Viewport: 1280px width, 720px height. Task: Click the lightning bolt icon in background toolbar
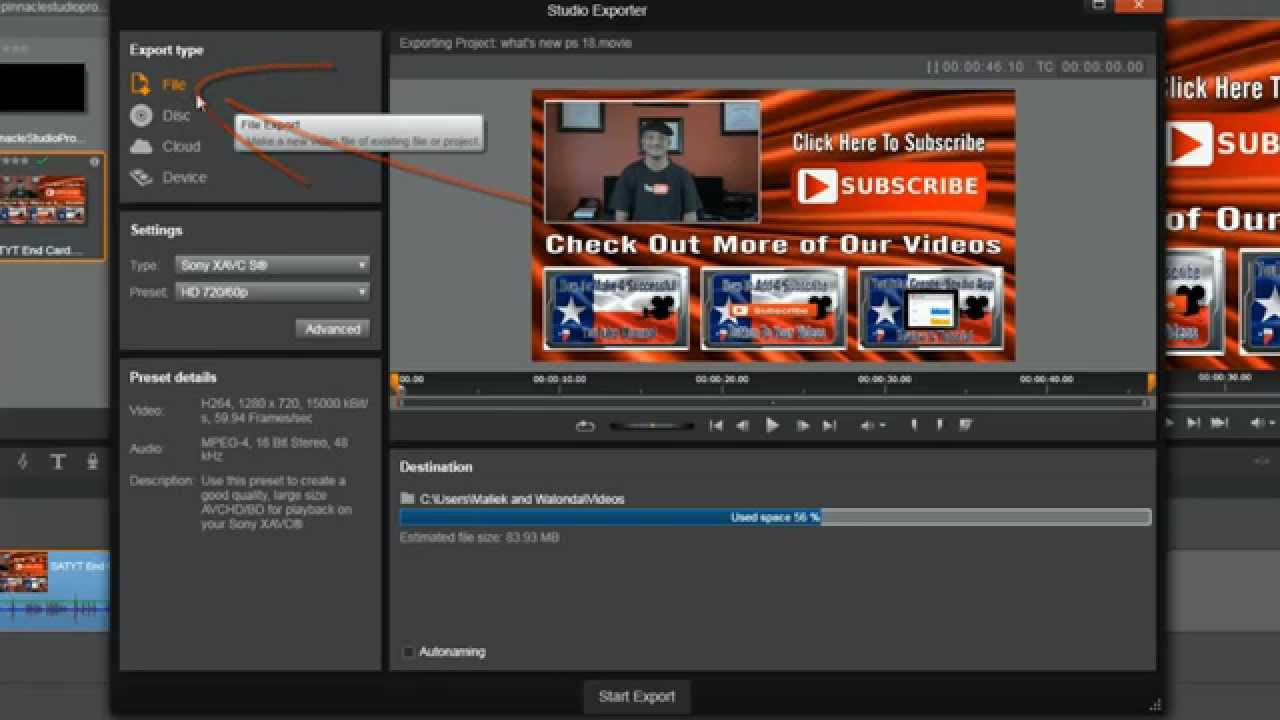[x=23, y=462]
